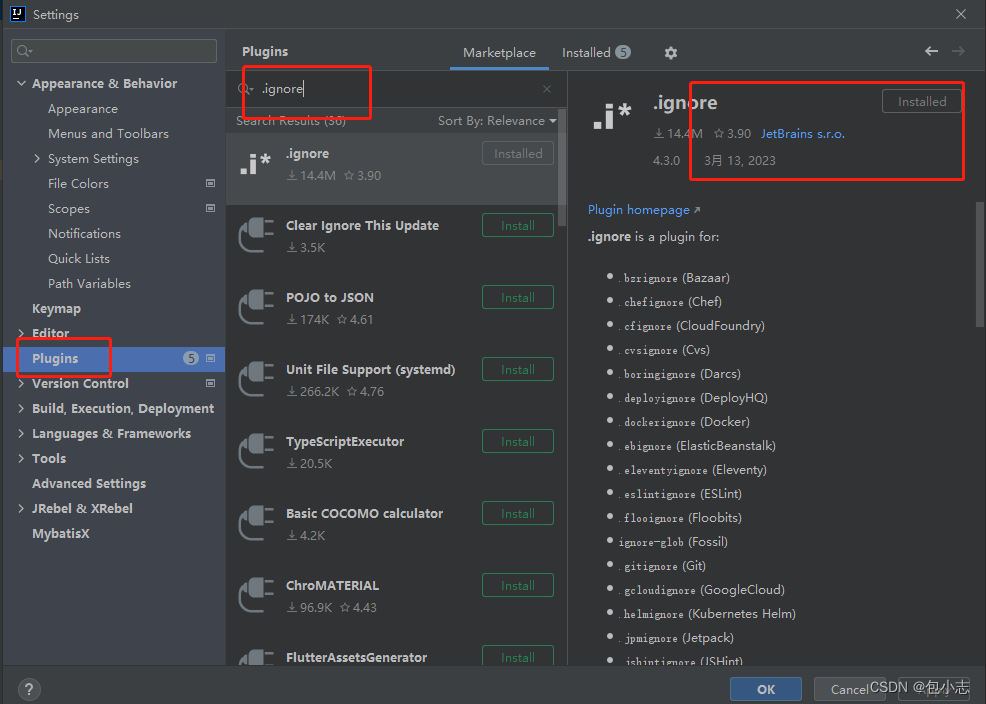Open Menus and Toolbars settings

pos(108,134)
